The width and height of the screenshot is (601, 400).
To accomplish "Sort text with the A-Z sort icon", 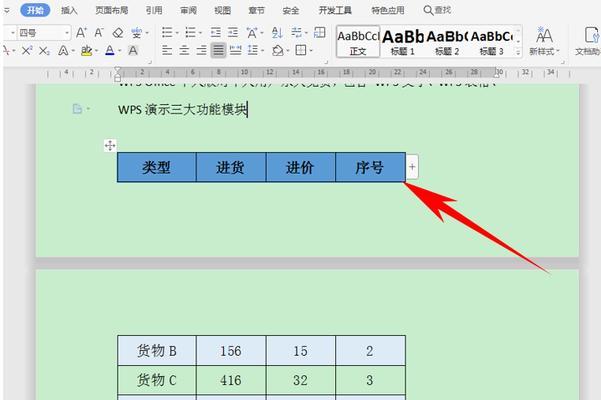I will (x=277, y=33).
